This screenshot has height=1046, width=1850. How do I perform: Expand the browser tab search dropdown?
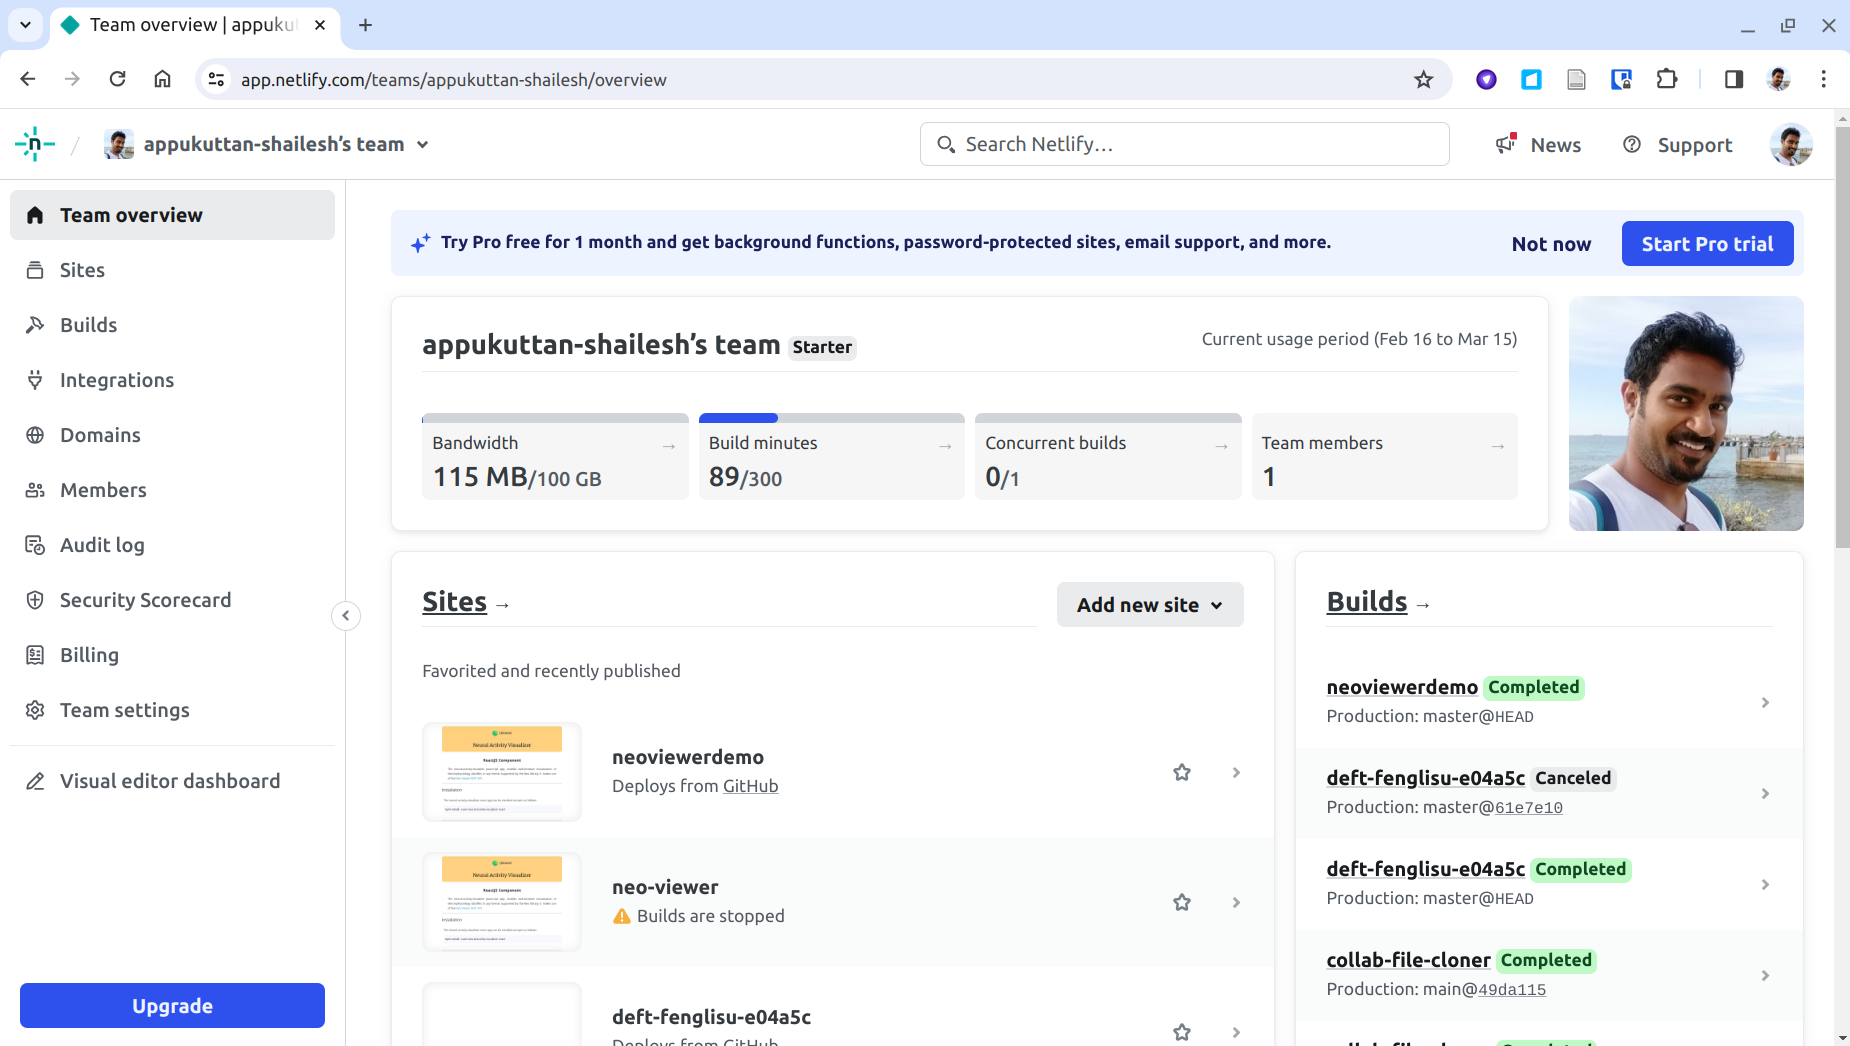tap(25, 25)
